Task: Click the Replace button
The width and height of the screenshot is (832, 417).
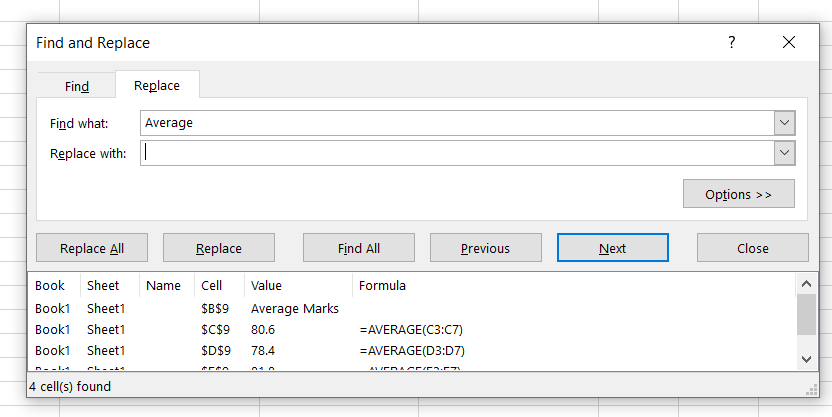Action: click(219, 248)
